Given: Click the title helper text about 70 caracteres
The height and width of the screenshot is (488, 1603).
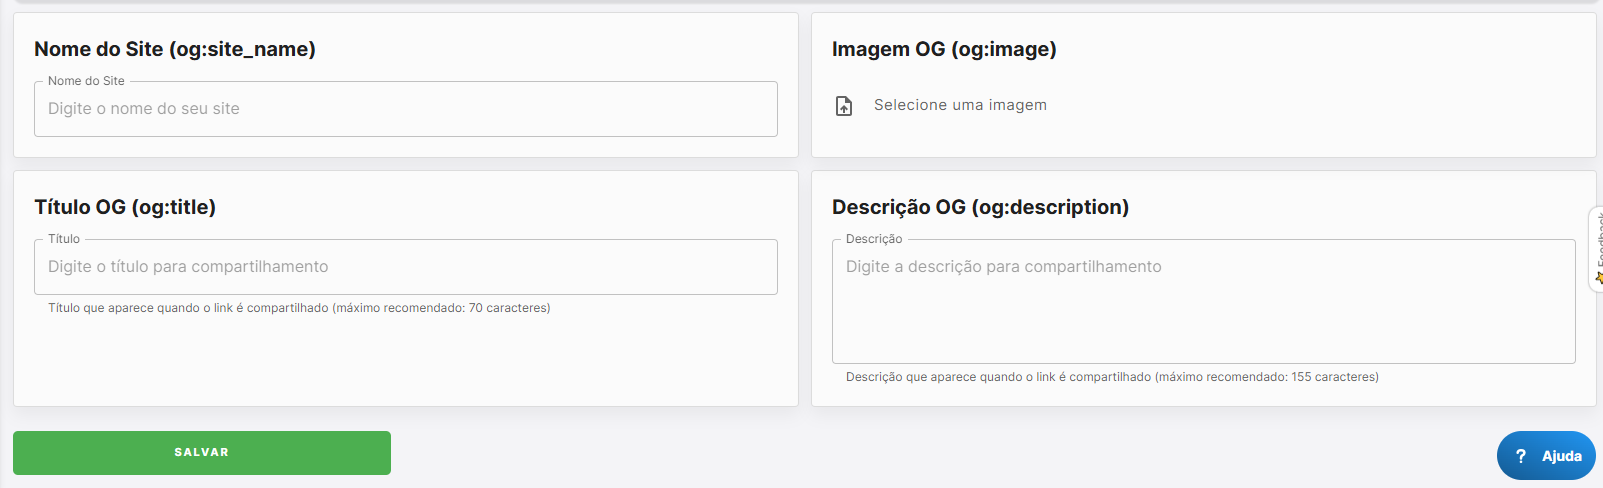Looking at the screenshot, I should pyautogui.click(x=299, y=308).
